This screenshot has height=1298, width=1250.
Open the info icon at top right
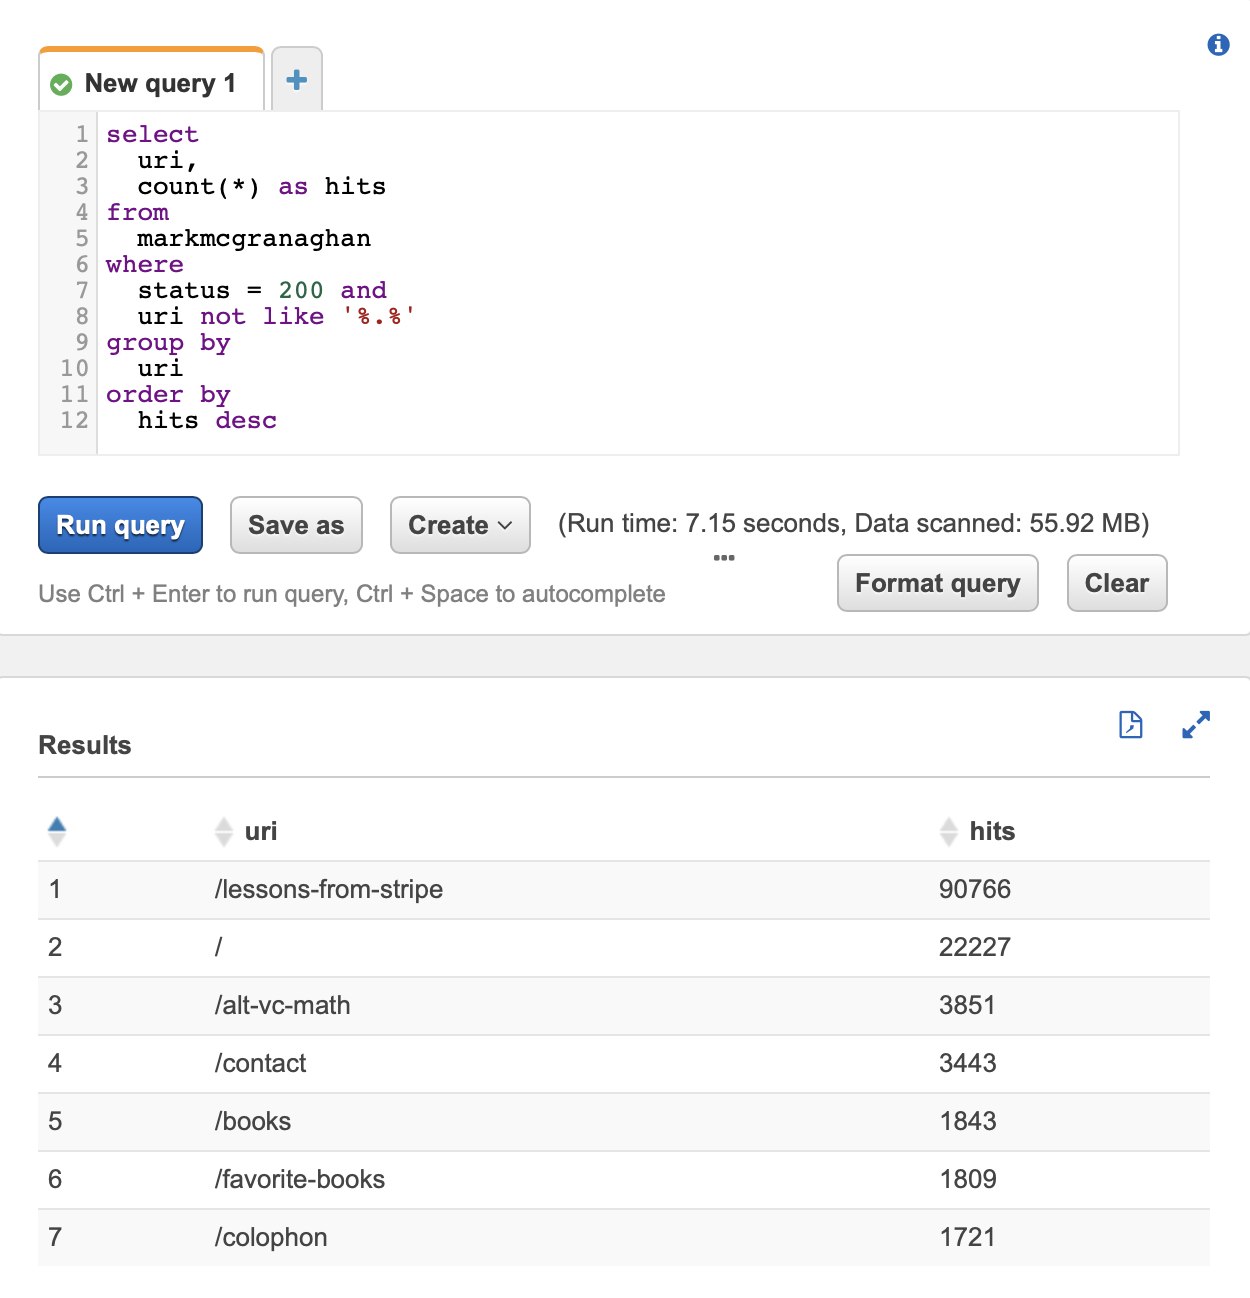[x=1218, y=44]
